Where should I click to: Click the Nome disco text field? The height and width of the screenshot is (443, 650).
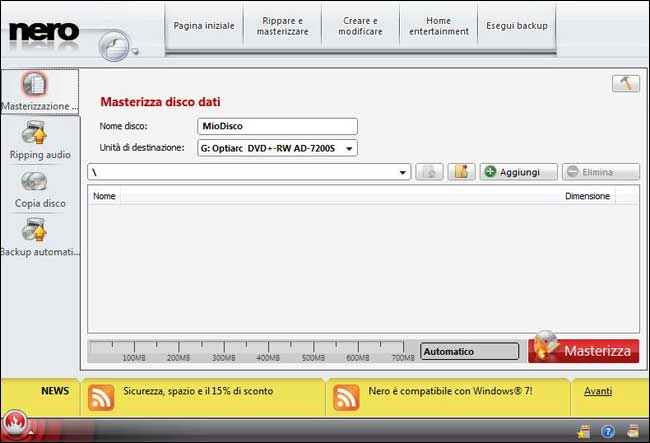278,126
